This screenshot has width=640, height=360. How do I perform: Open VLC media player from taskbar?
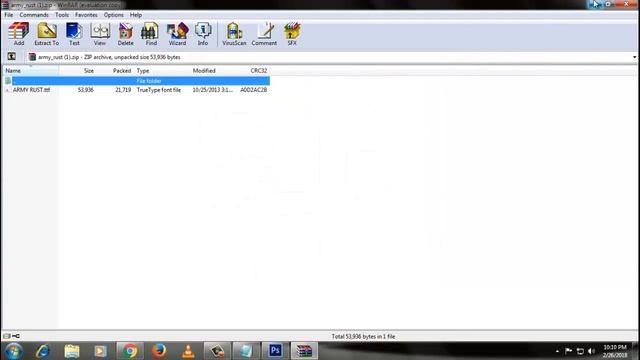click(188, 351)
